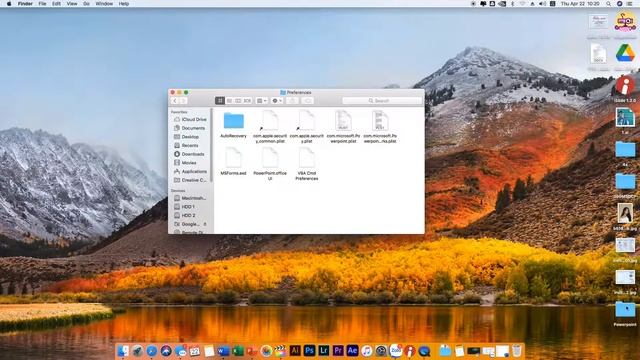Open the volume control in menu bar

542,4
